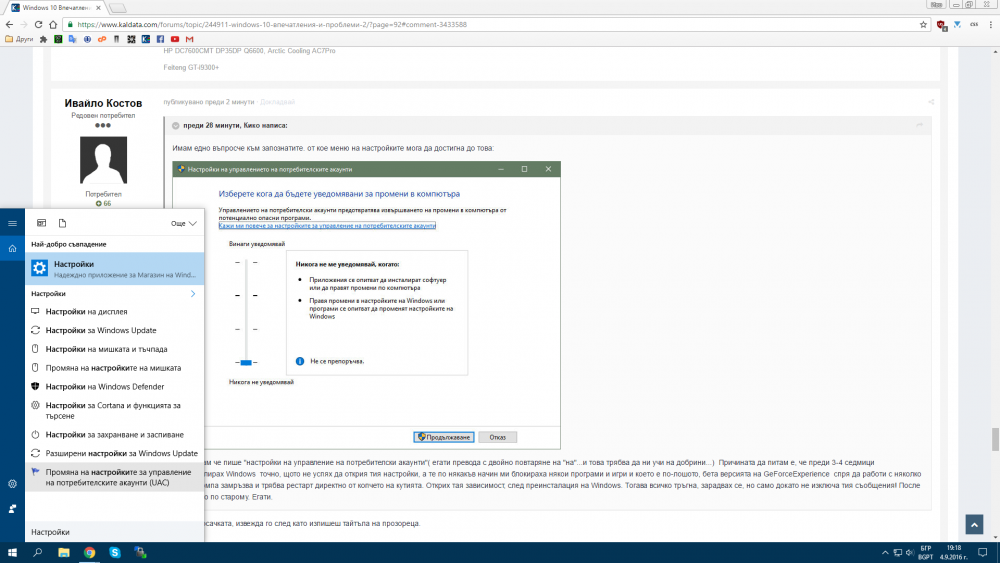Click the Ивайло Костов avatar picture
Screen dimensions: 1000x563
point(103,160)
